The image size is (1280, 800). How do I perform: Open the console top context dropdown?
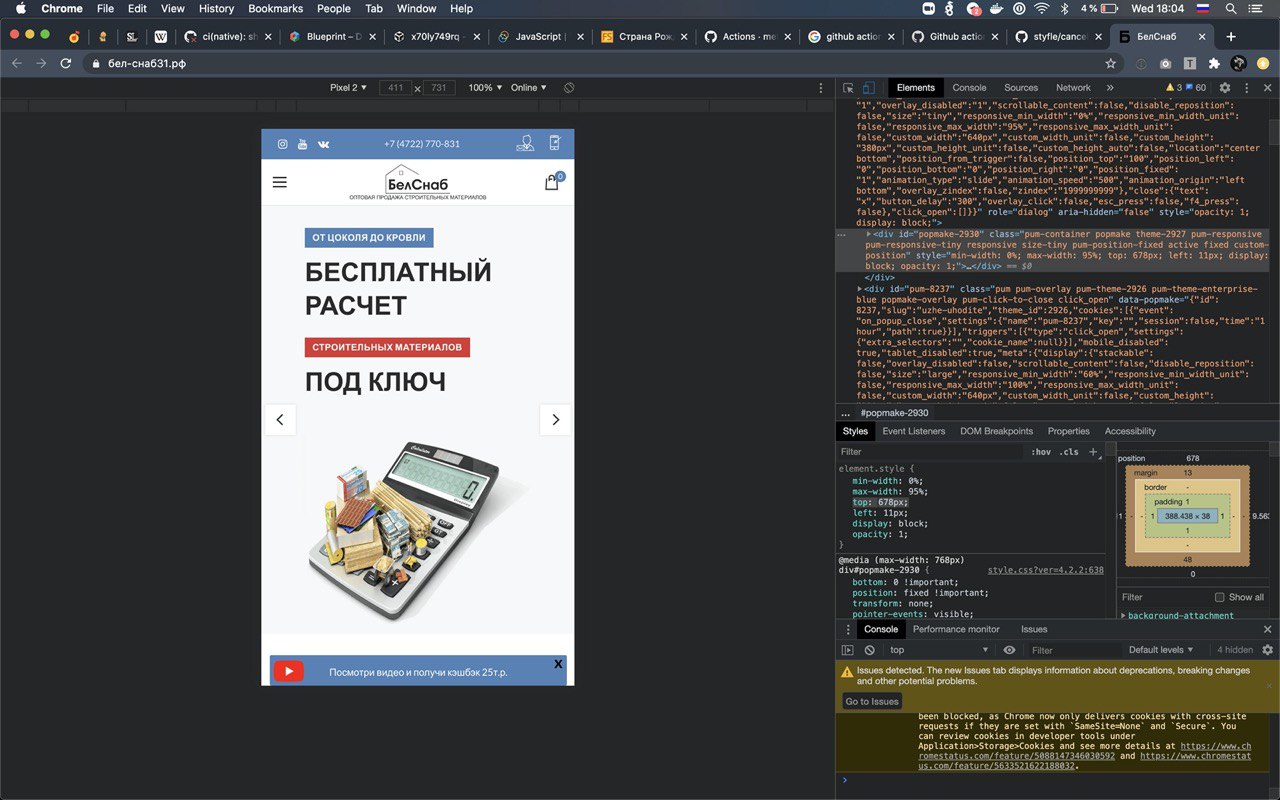tap(939, 650)
